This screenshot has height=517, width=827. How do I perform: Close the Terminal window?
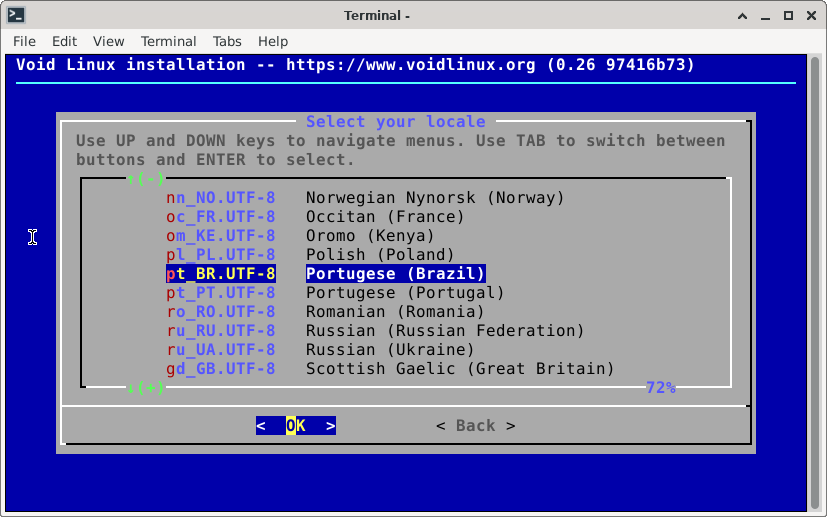click(810, 15)
